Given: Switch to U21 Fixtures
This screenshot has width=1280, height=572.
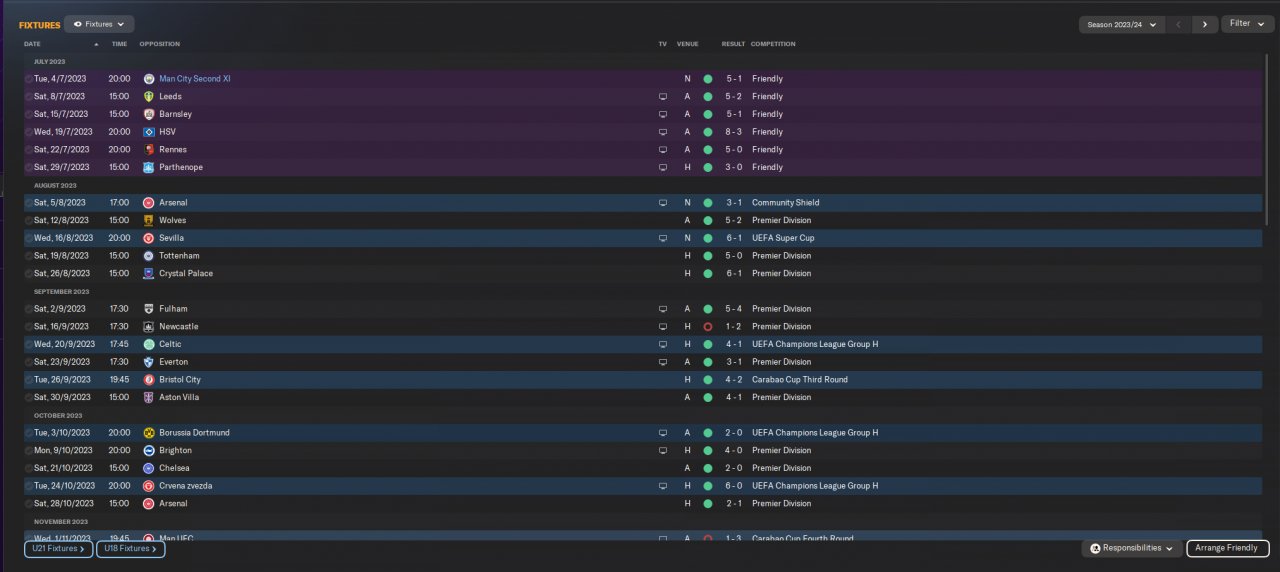Looking at the screenshot, I should tap(58, 548).
